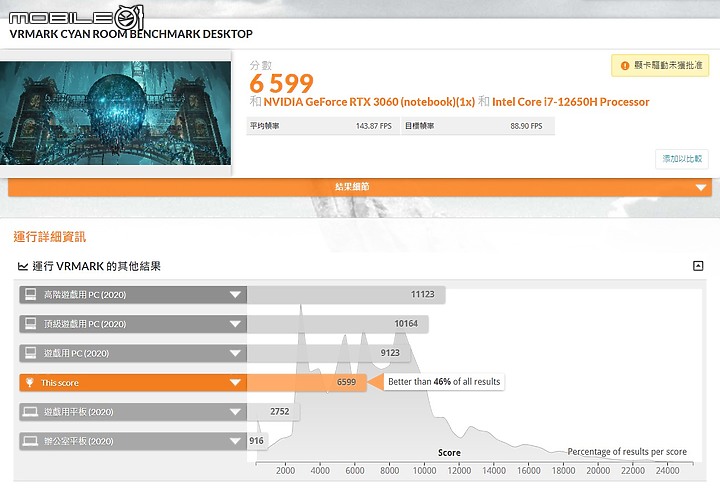720x490 pixels.
Task: Click the laptop icon in the 2752 row
Action: tap(30, 412)
